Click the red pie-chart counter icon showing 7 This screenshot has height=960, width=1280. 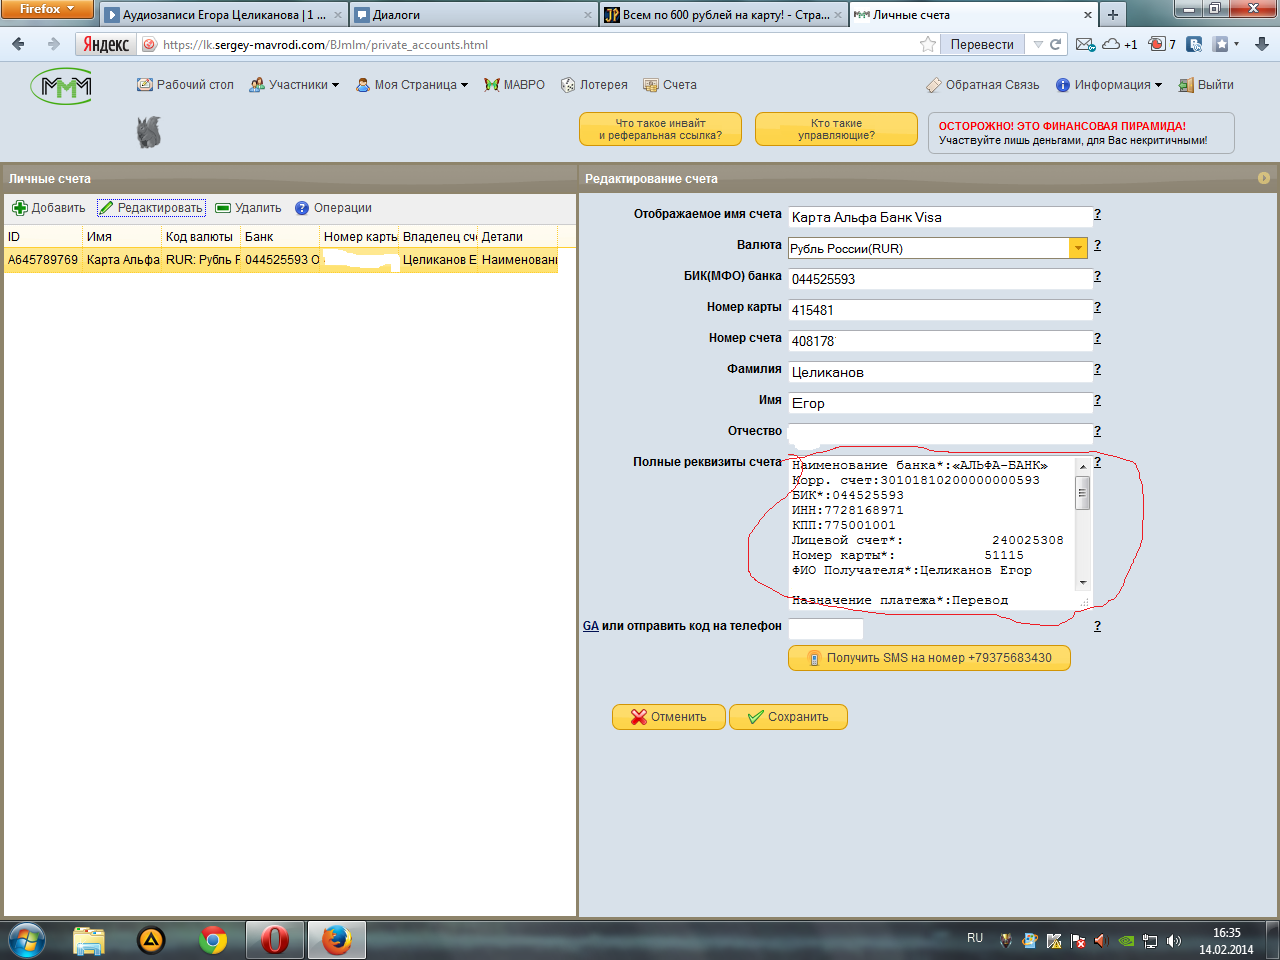1162,44
